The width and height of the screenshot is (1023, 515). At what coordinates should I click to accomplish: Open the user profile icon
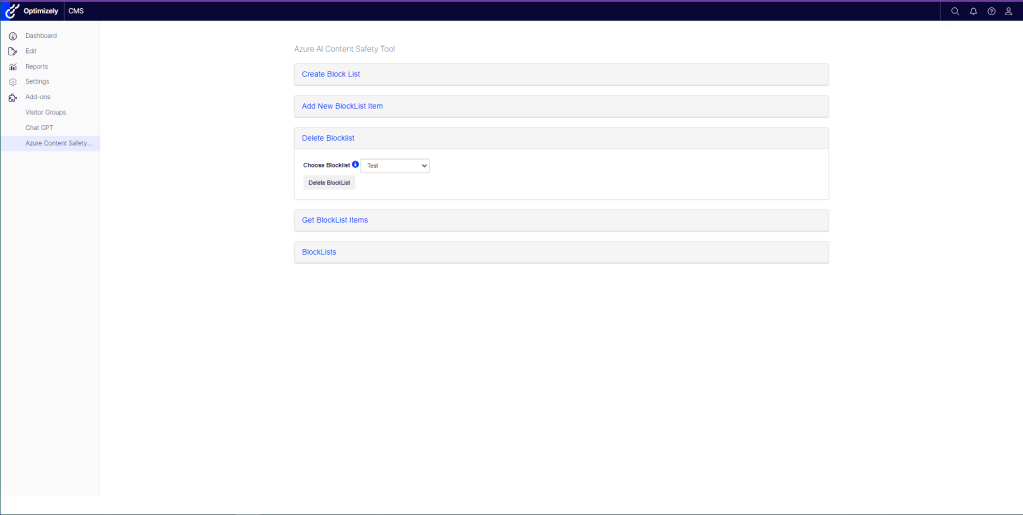coord(1009,11)
